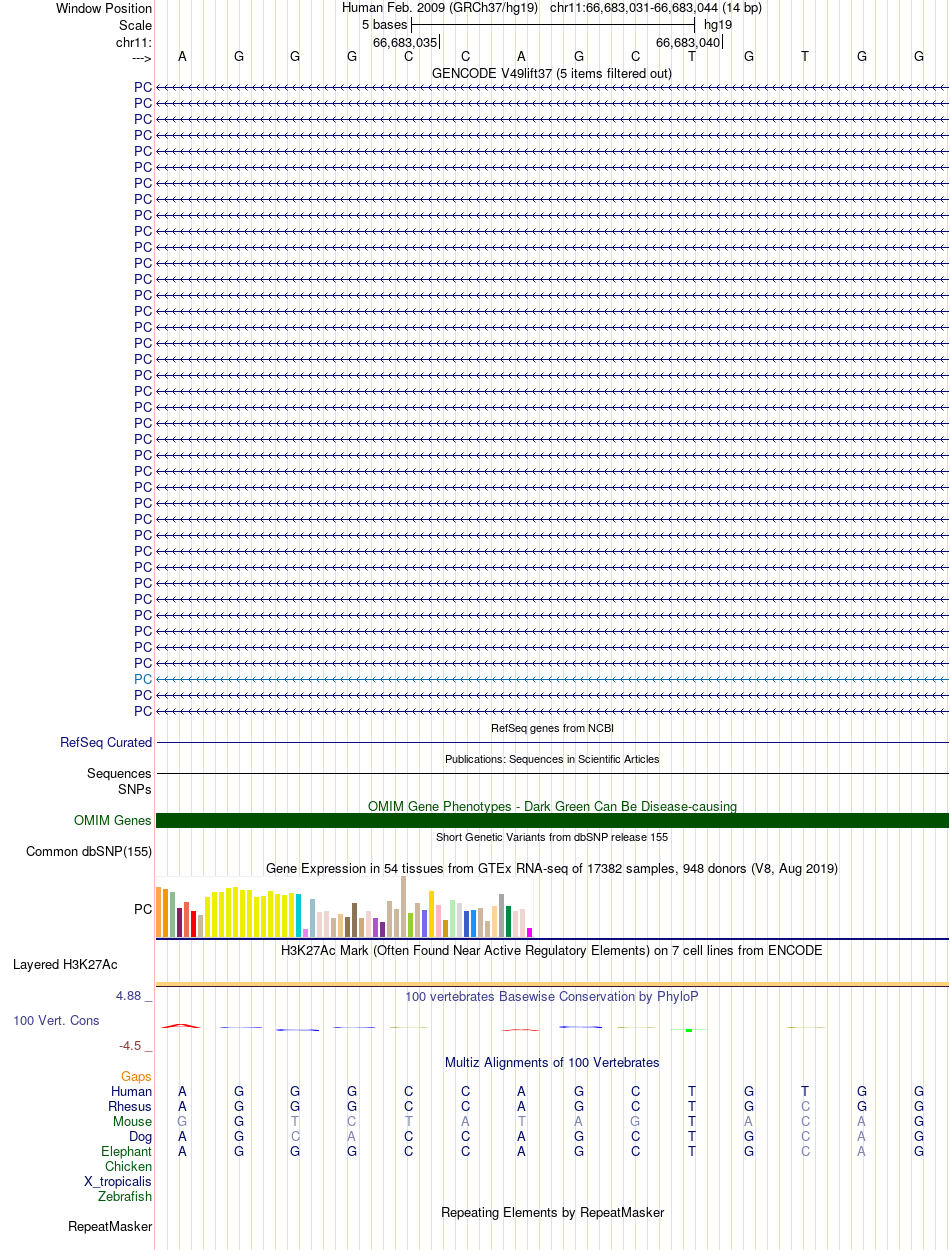Click the Gaps row label
950x1250 pixels.
tap(137, 1077)
